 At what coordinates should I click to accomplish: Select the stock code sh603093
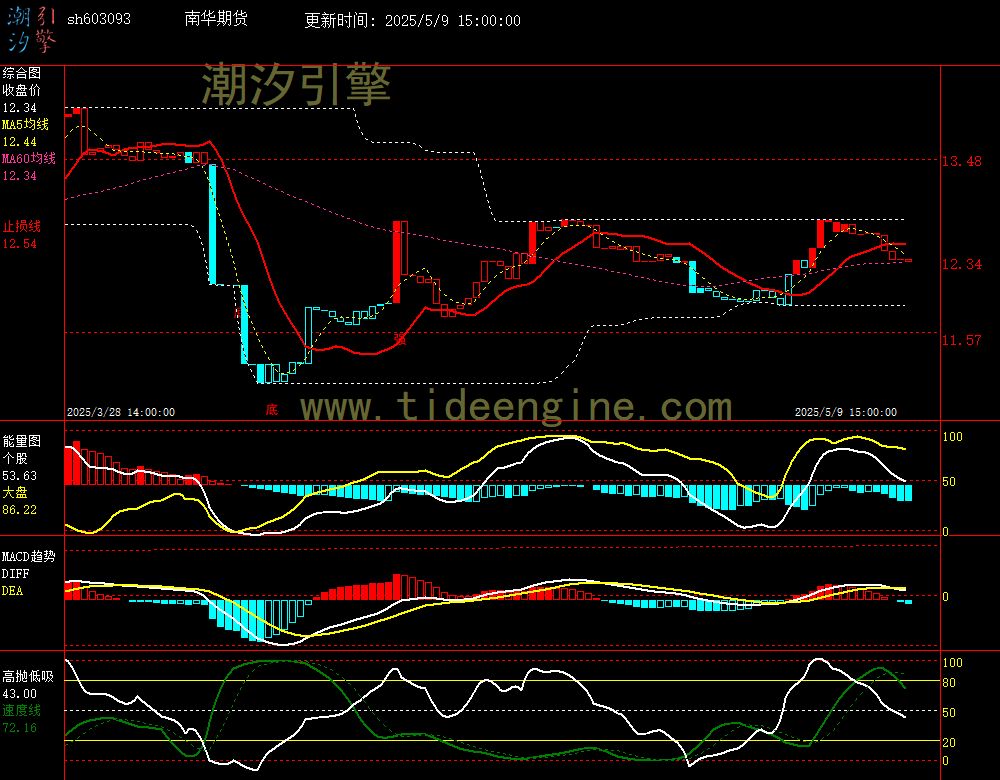point(99,19)
